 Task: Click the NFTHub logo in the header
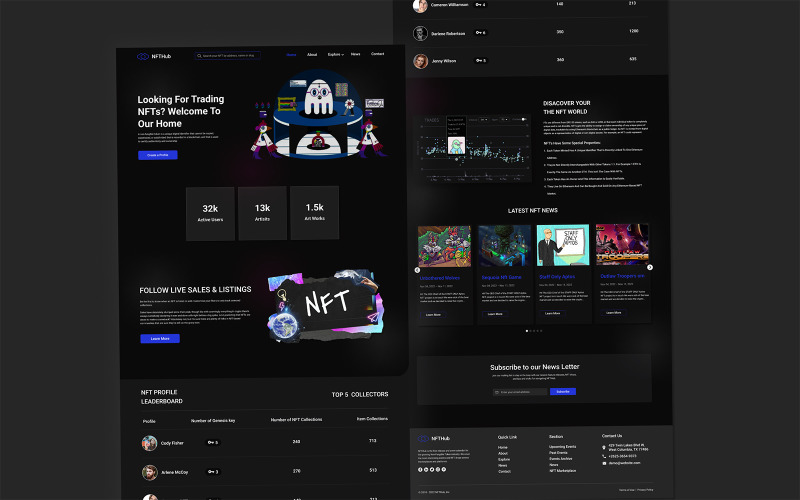(x=149, y=56)
